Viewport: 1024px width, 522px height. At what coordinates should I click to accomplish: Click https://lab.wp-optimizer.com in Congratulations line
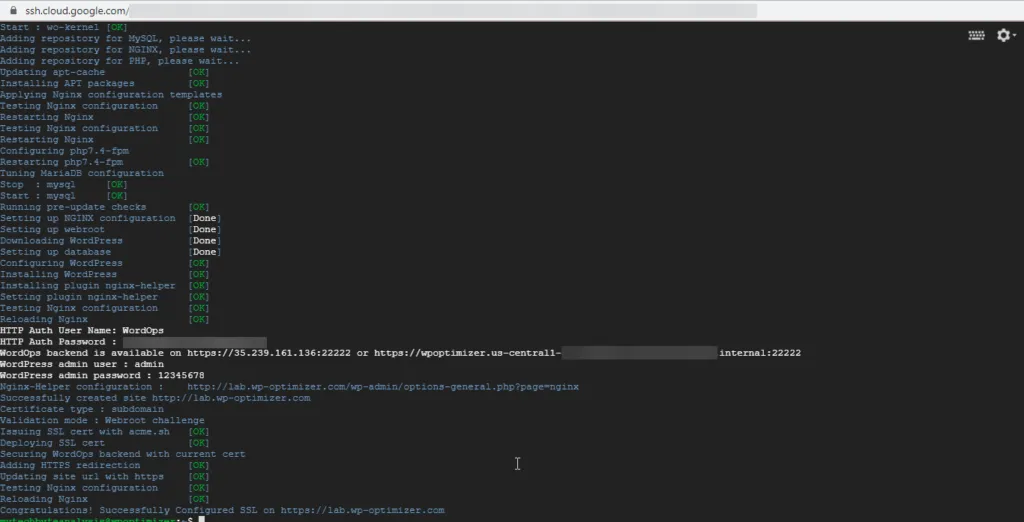point(362,510)
